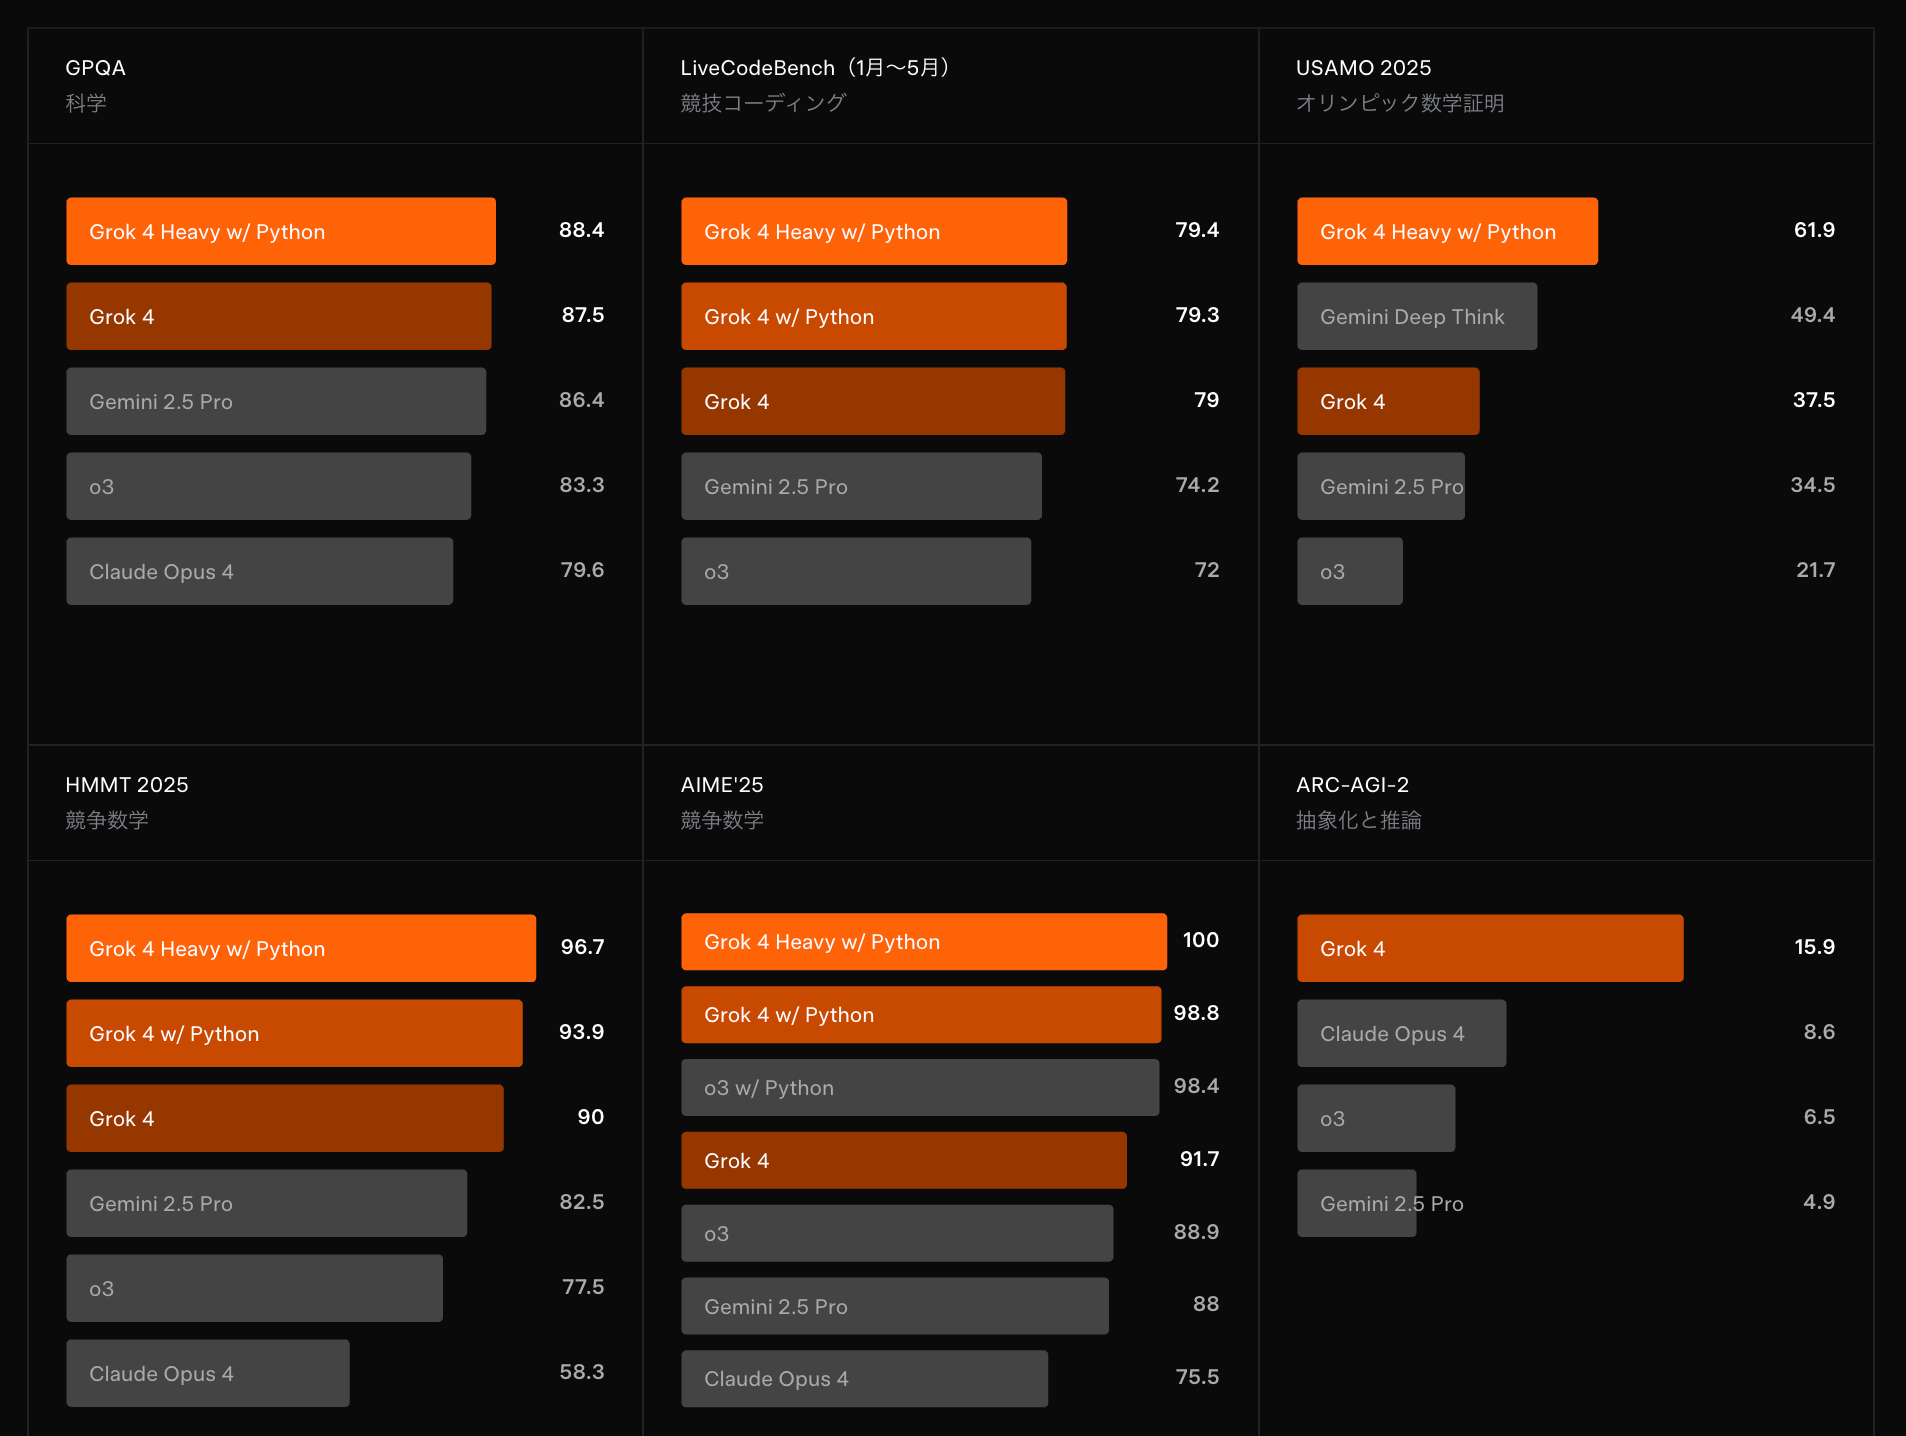Click the 科学 subtitle under GPQA
The image size is (1906, 1436).
point(86,103)
